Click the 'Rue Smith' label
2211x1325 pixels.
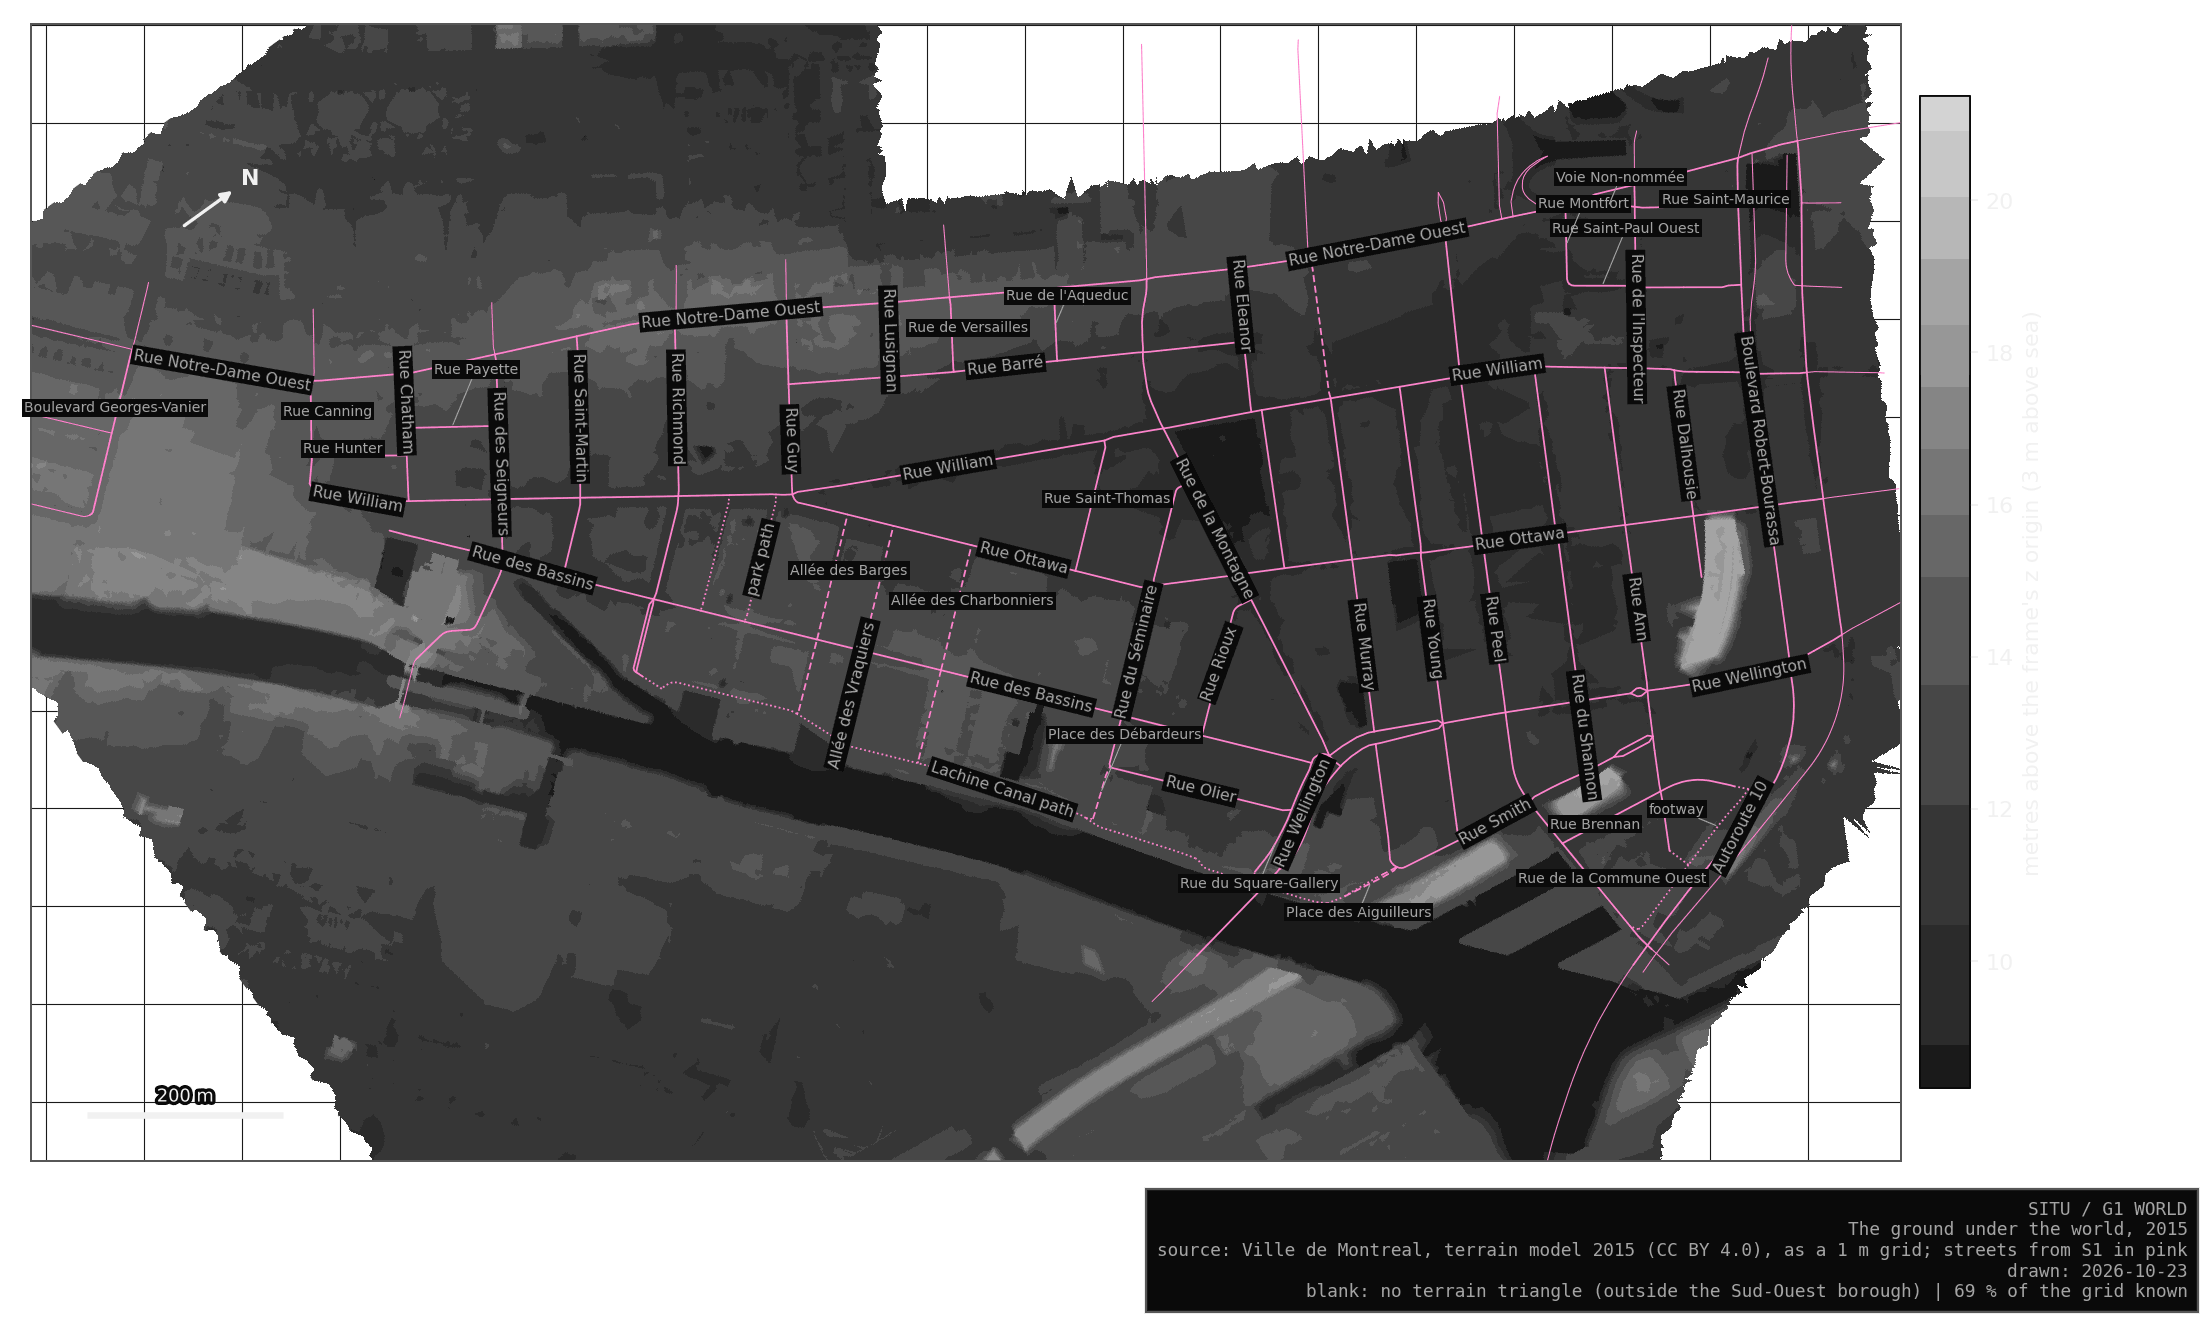(x=1495, y=822)
